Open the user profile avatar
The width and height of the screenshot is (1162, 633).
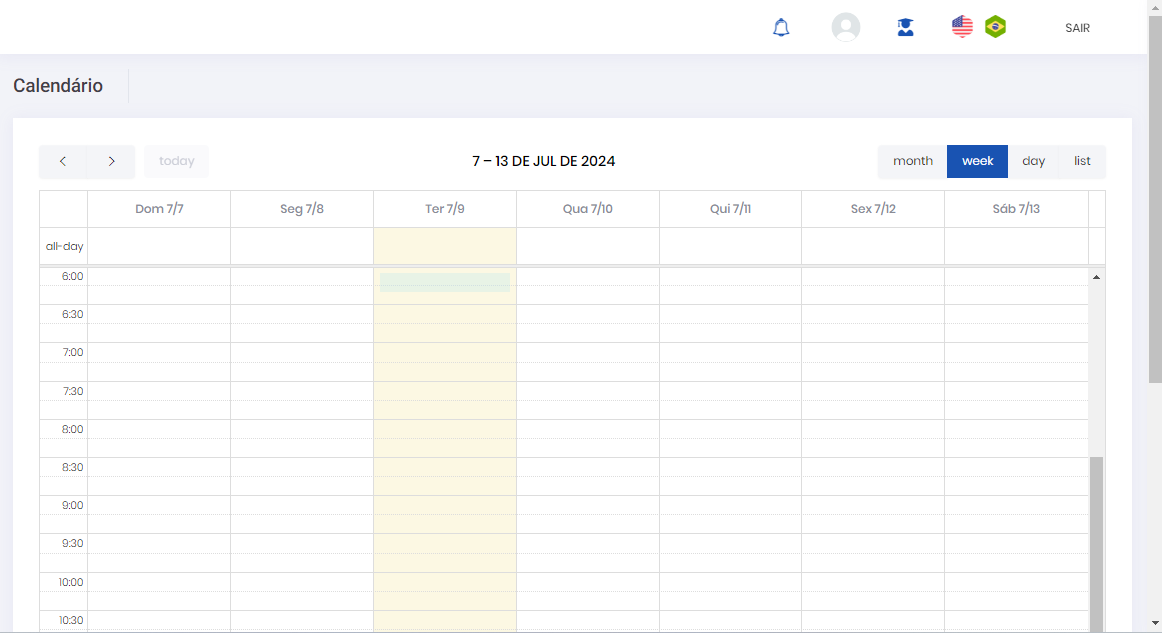(846, 28)
